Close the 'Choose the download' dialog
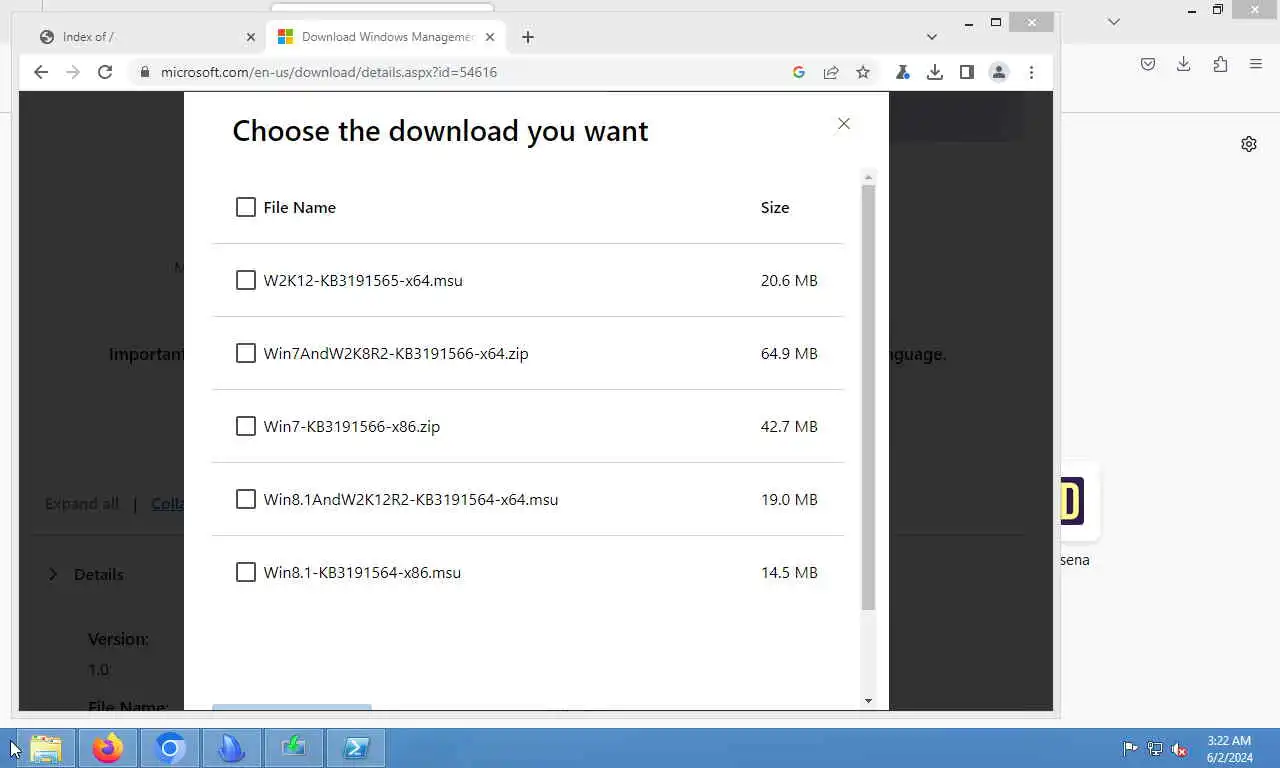Viewport: 1280px width, 768px height. (x=844, y=124)
